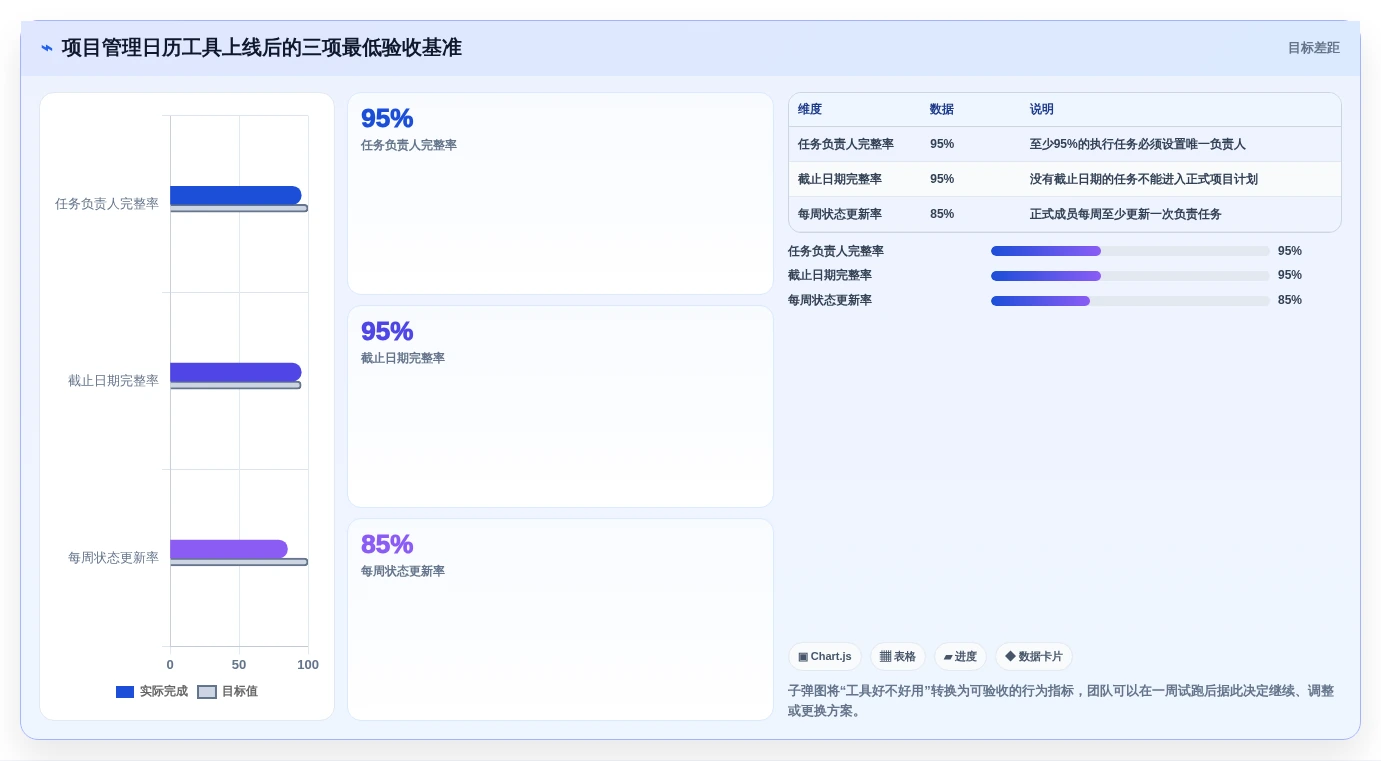Click the 任务负责人完整率 progress bar
This screenshot has height=761, width=1381.
click(x=1130, y=251)
